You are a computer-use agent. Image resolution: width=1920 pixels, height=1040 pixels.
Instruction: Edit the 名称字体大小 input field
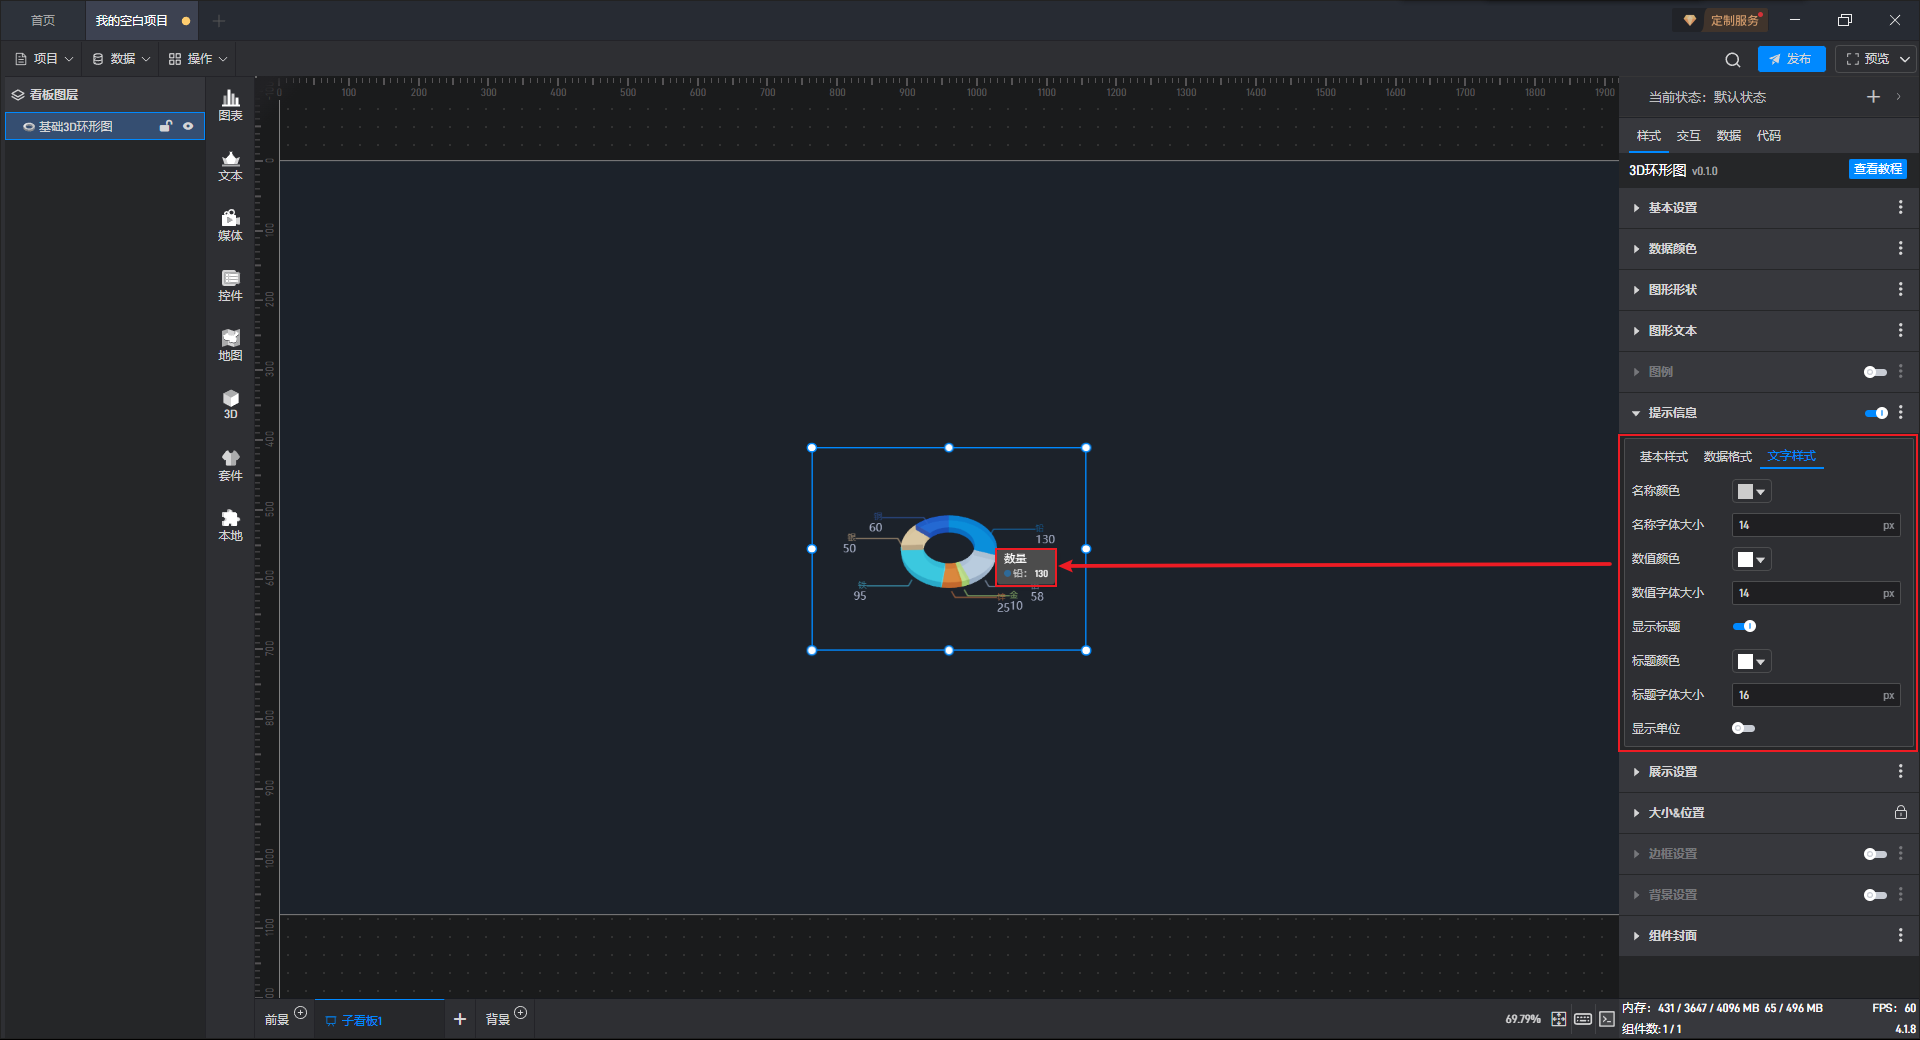pos(1815,525)
